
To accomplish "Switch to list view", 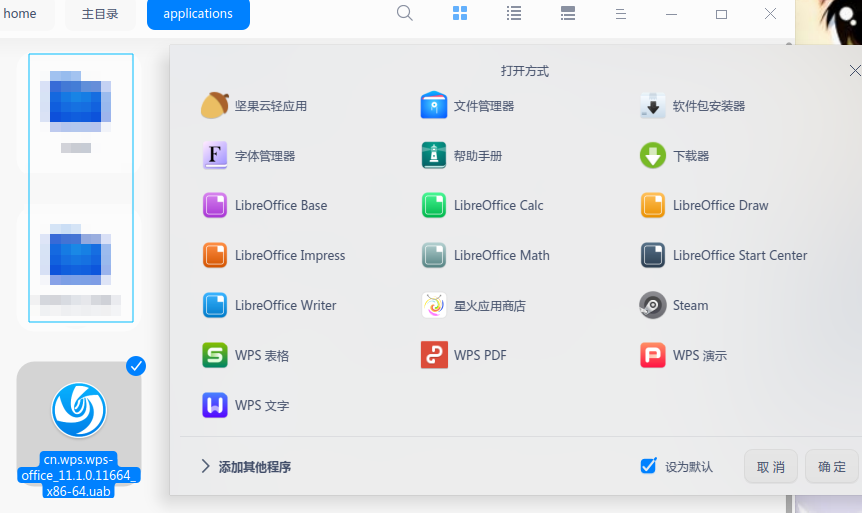I will coord(513,13).
